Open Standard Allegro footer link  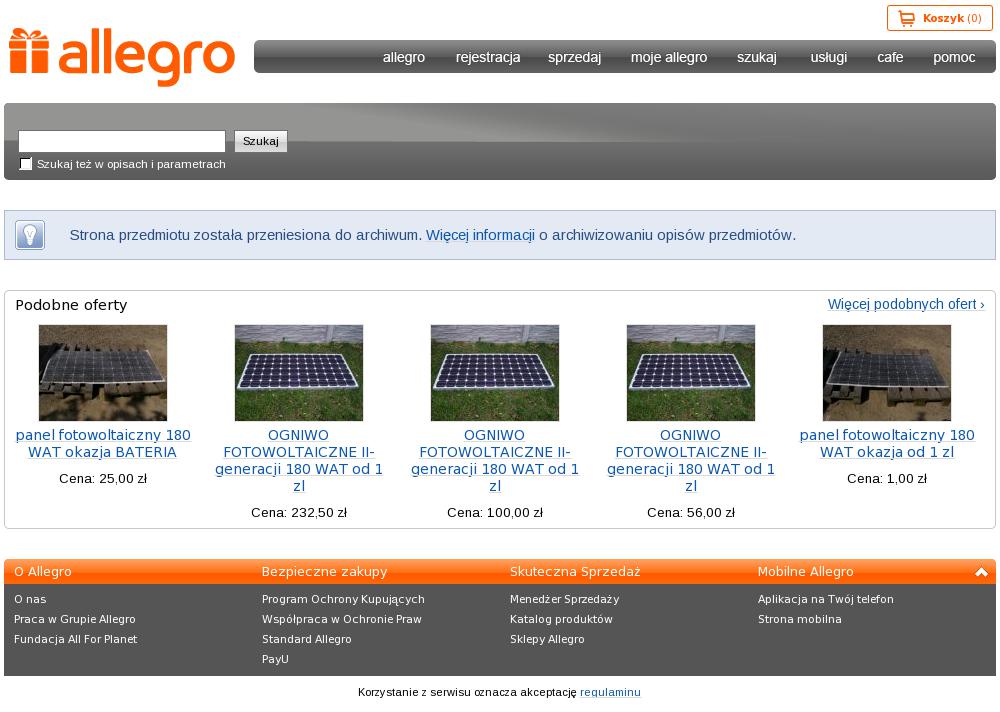(307, 639)
